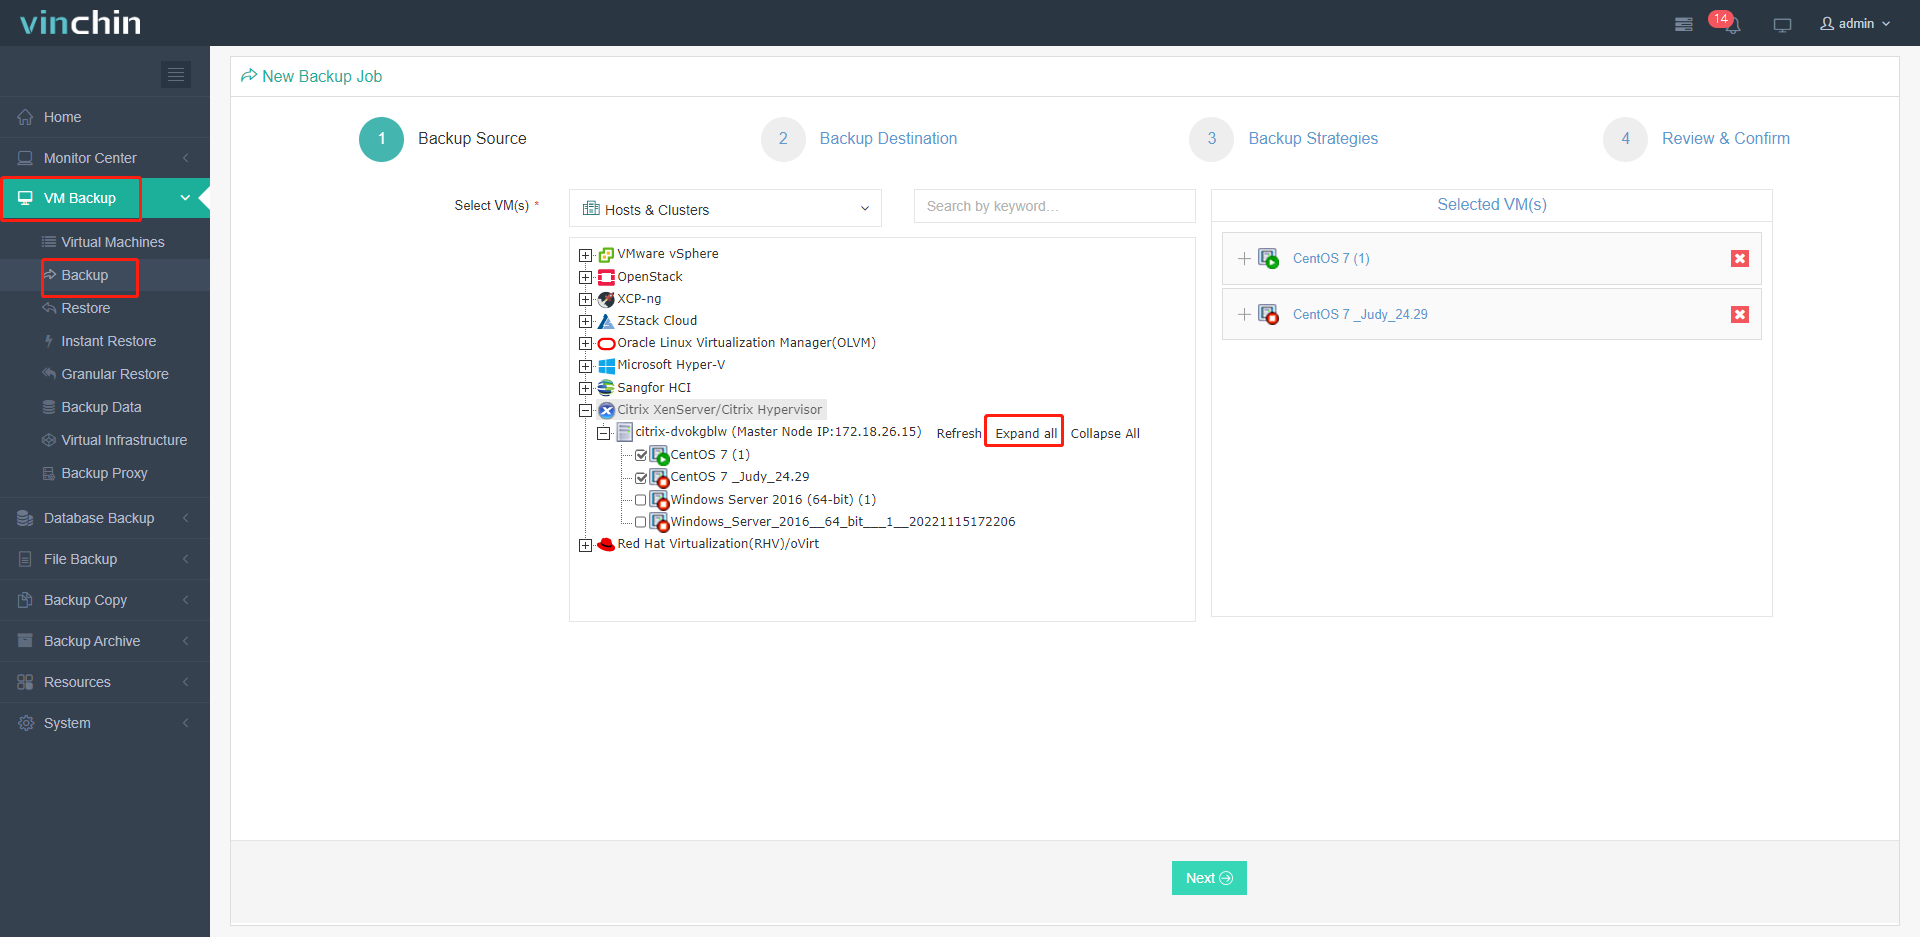
Task: Click the Vinchin logo
Action: [79, 22]
